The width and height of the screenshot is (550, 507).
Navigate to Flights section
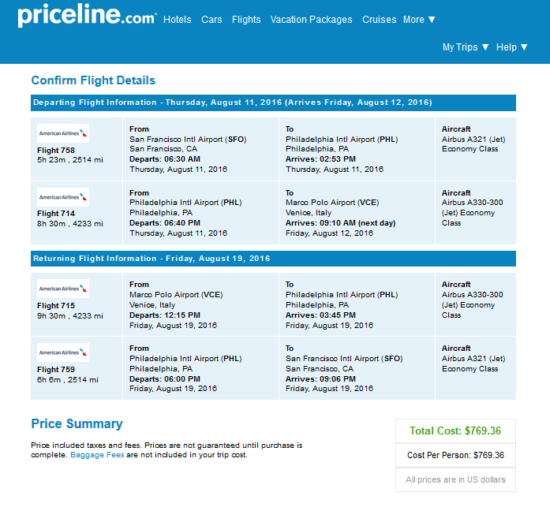pos(246,20)
